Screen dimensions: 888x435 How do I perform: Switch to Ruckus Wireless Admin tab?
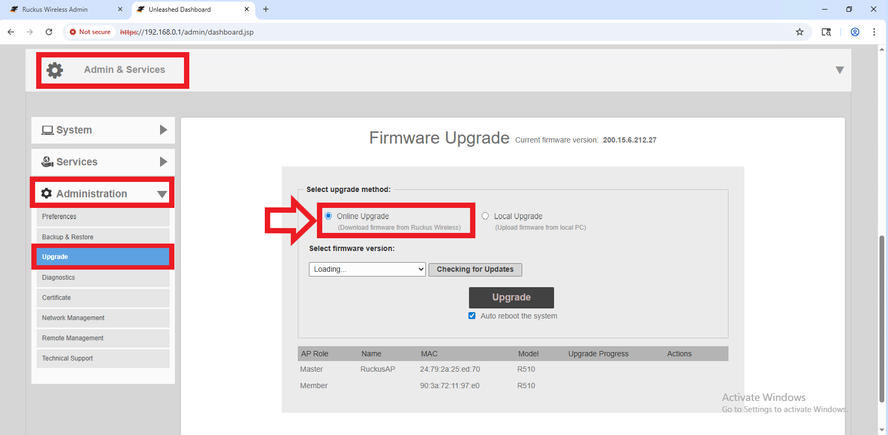[x=62, y=9]
